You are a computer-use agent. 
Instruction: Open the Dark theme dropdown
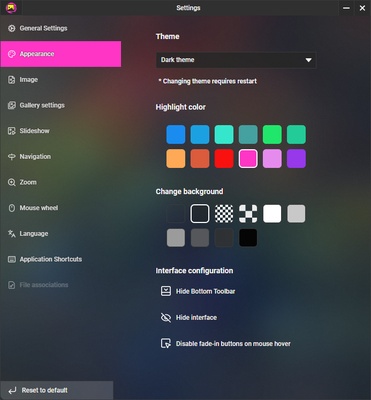pyautogui.click(x=236, y=60)
